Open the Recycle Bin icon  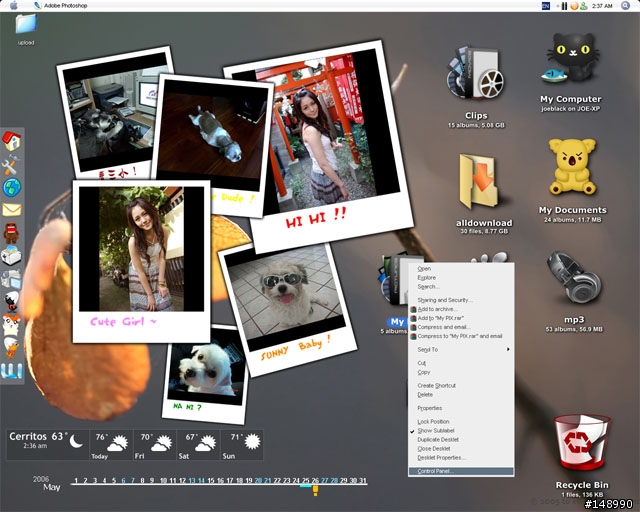(x=581, y=442)
